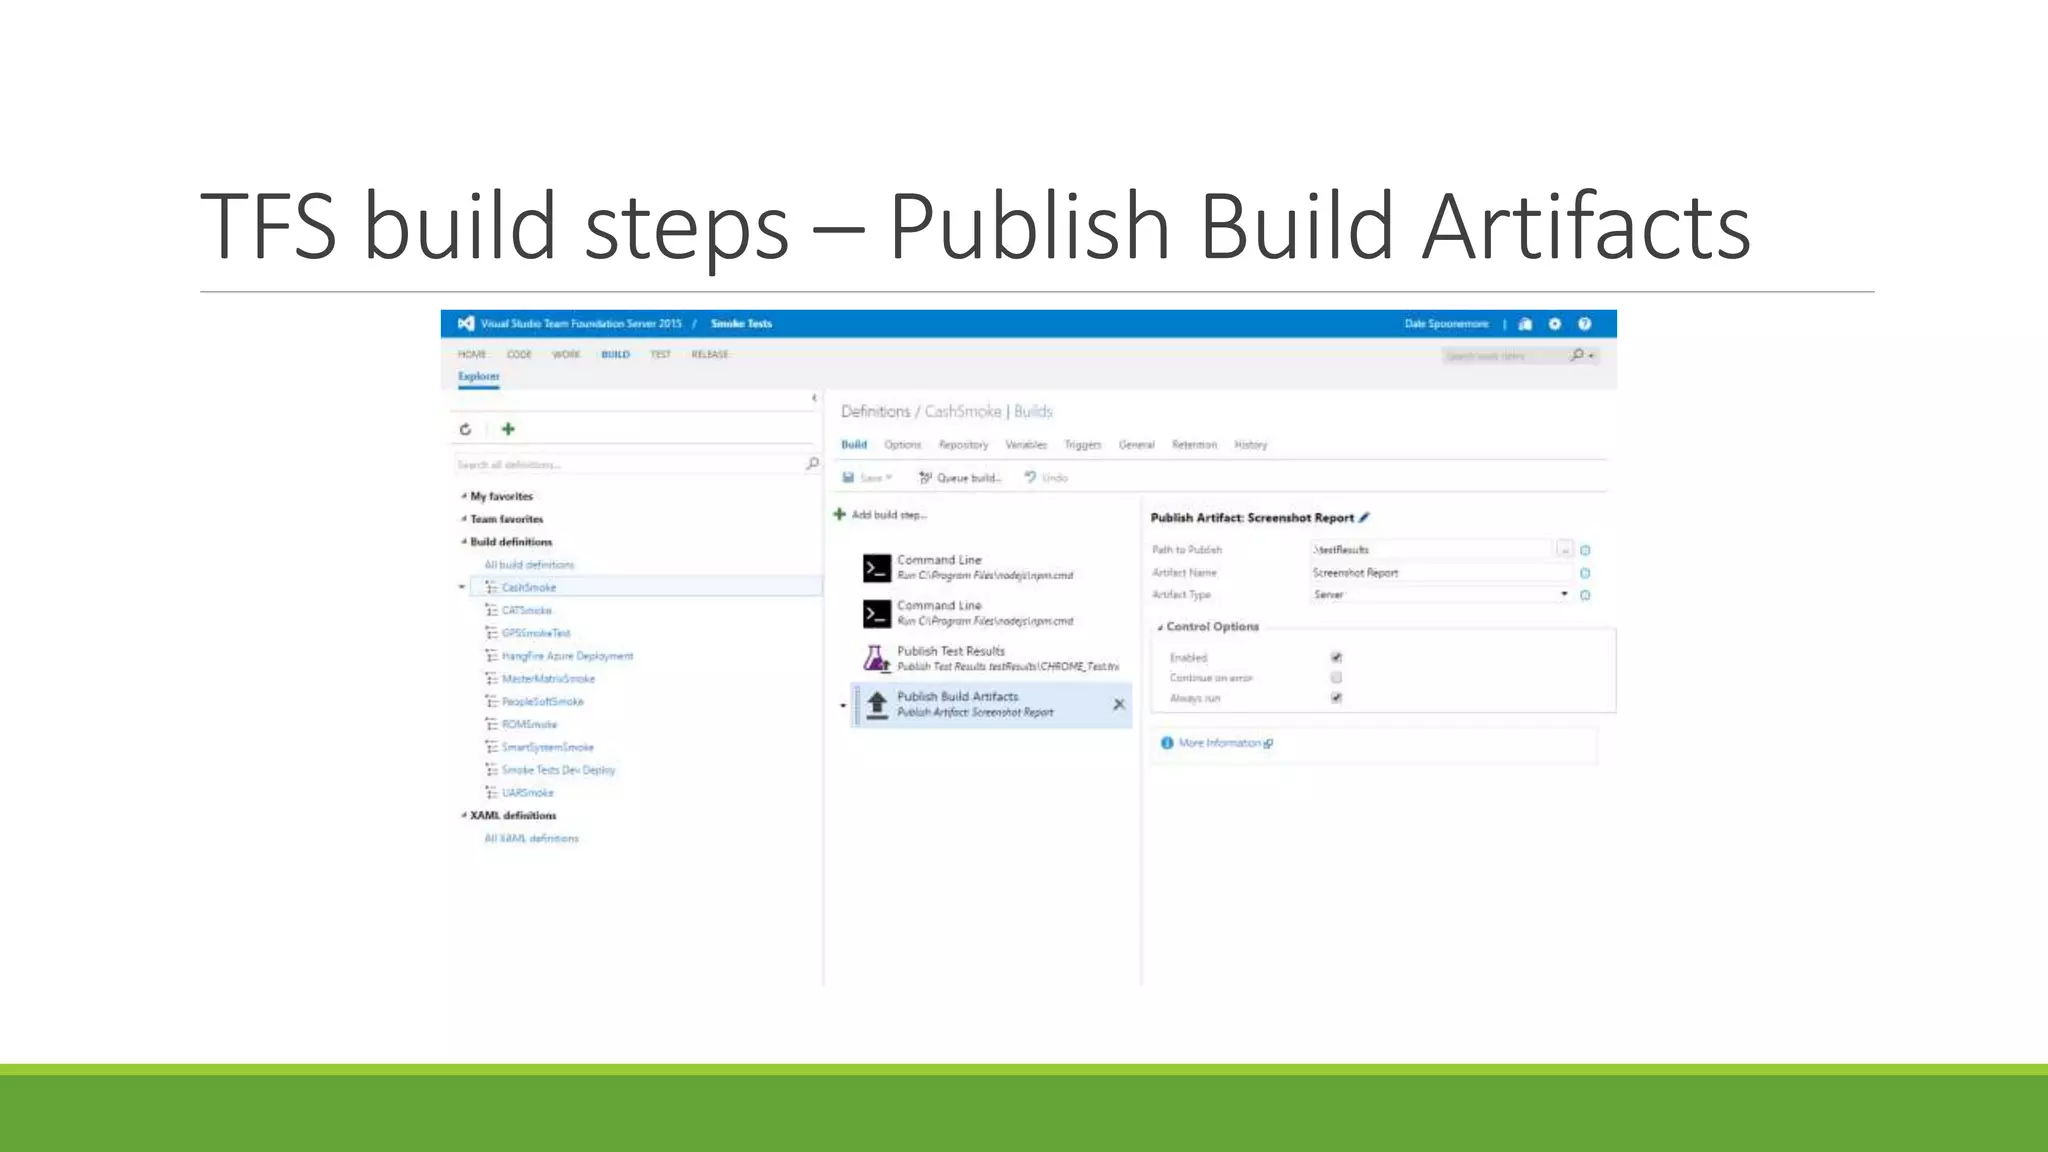Click the second Command Line step icon
Viewport: 2048px width, 1152px height.
877,613
